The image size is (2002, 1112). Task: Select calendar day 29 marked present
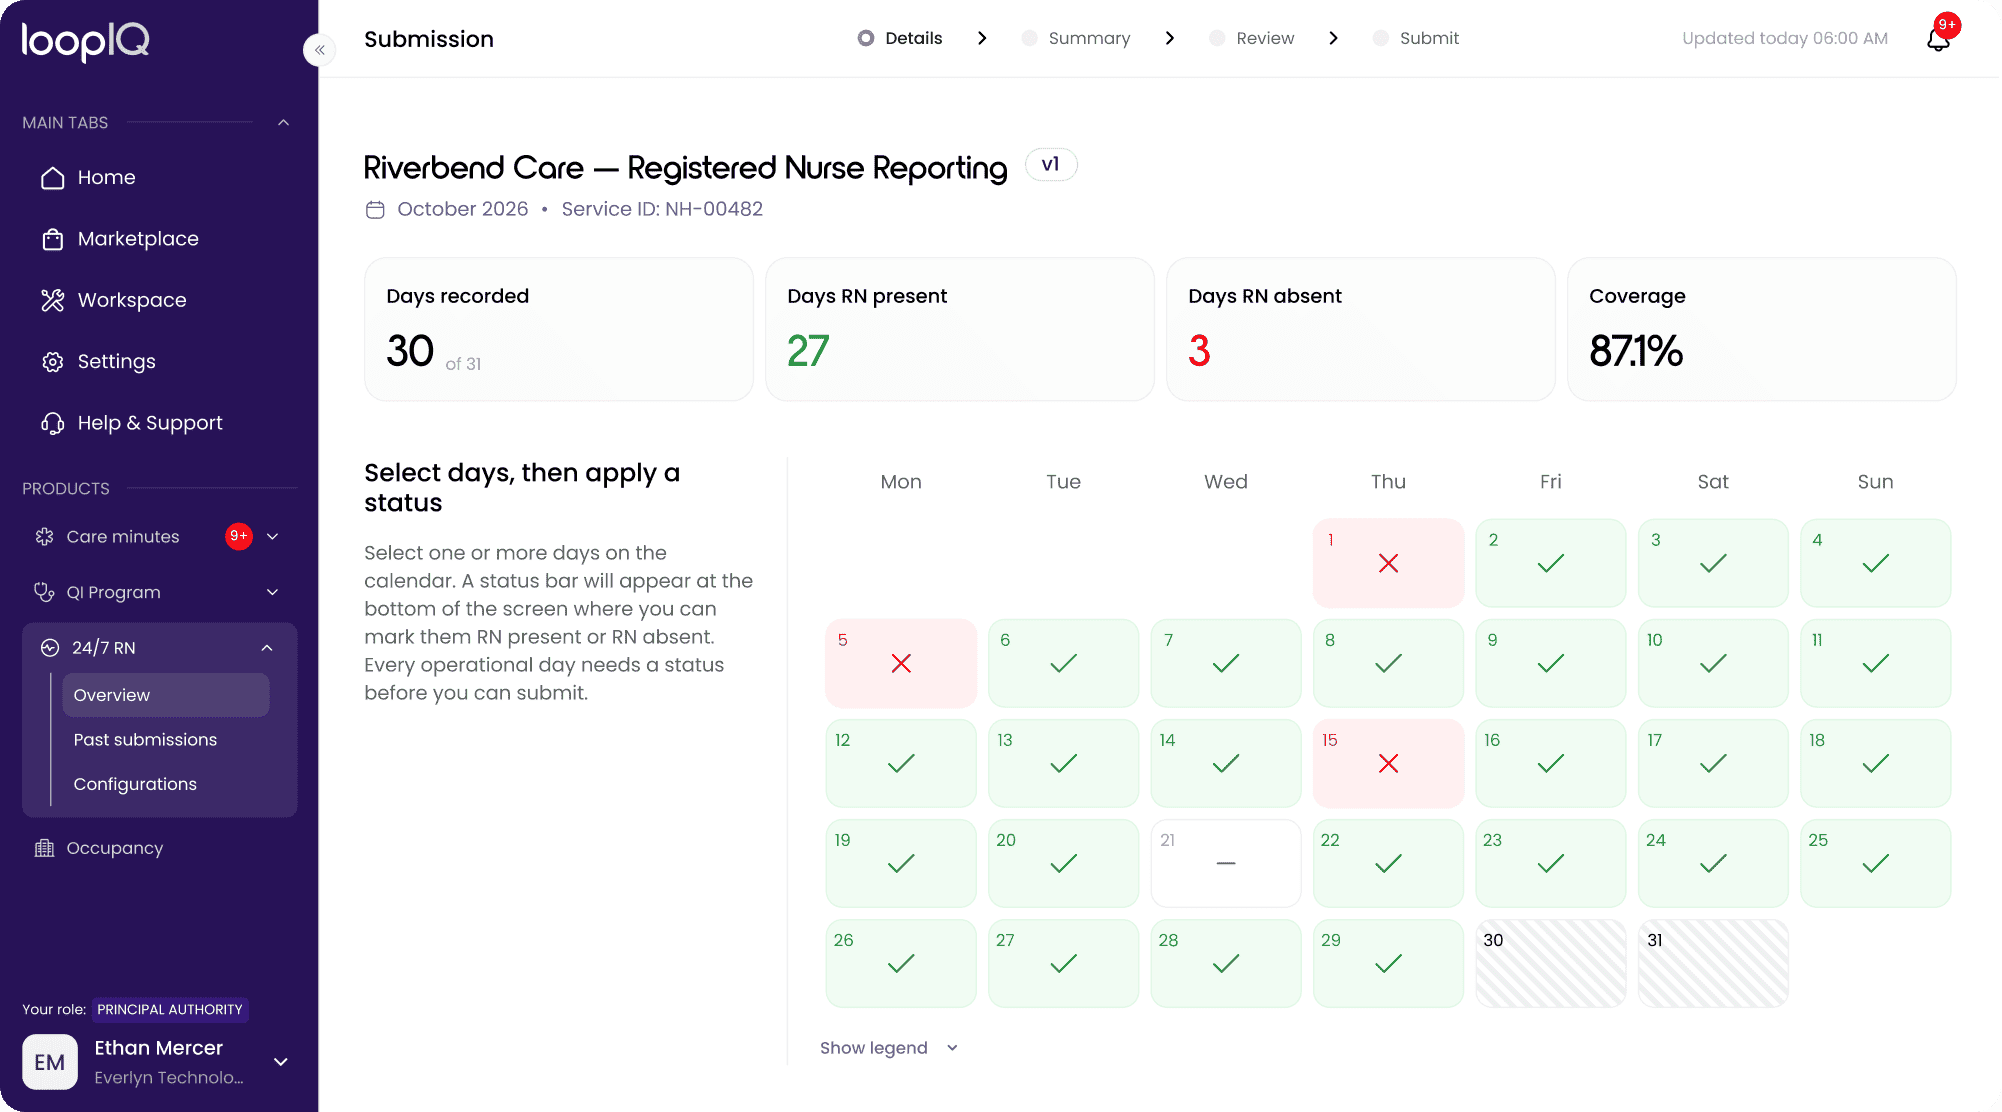1388,963
